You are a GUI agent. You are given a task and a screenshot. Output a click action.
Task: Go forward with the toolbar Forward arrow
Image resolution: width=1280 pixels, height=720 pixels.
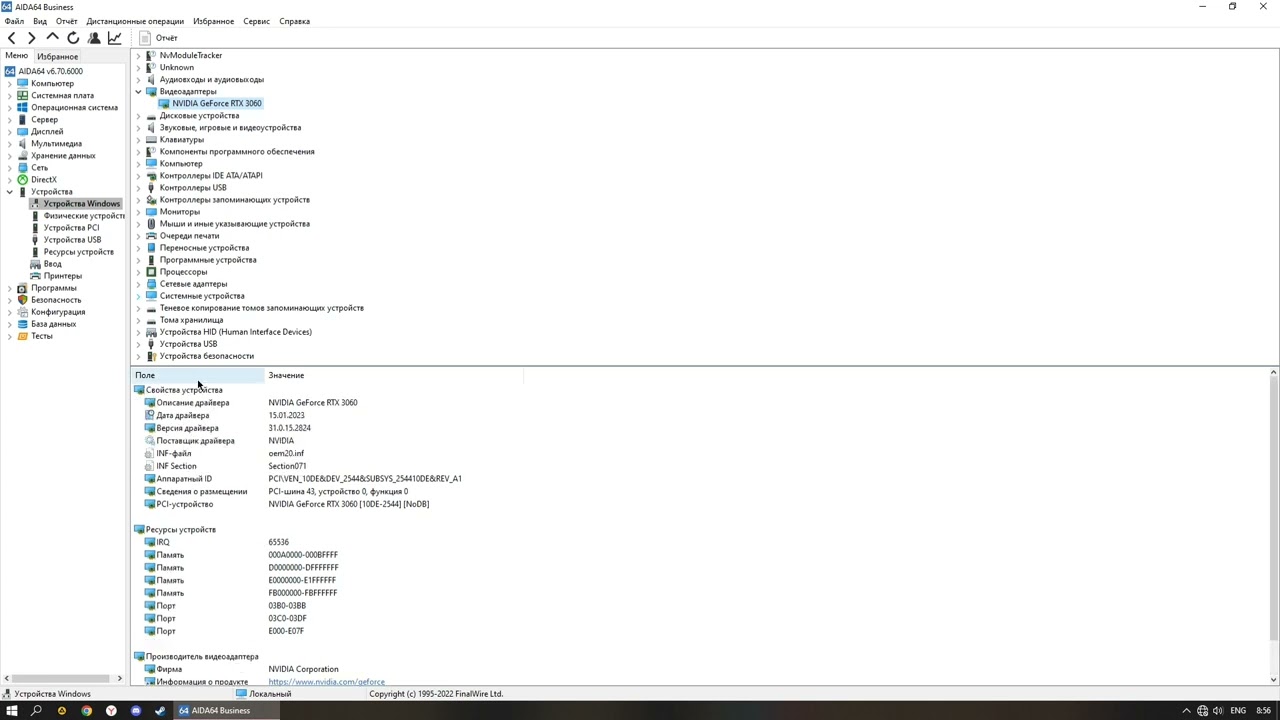pos(31,38)
